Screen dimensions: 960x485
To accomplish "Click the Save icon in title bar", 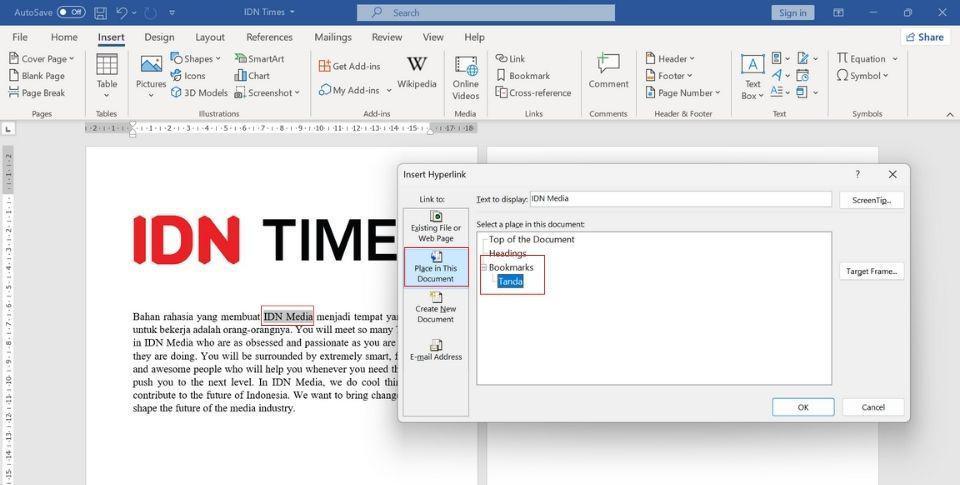I will click(x=100, y=12).
